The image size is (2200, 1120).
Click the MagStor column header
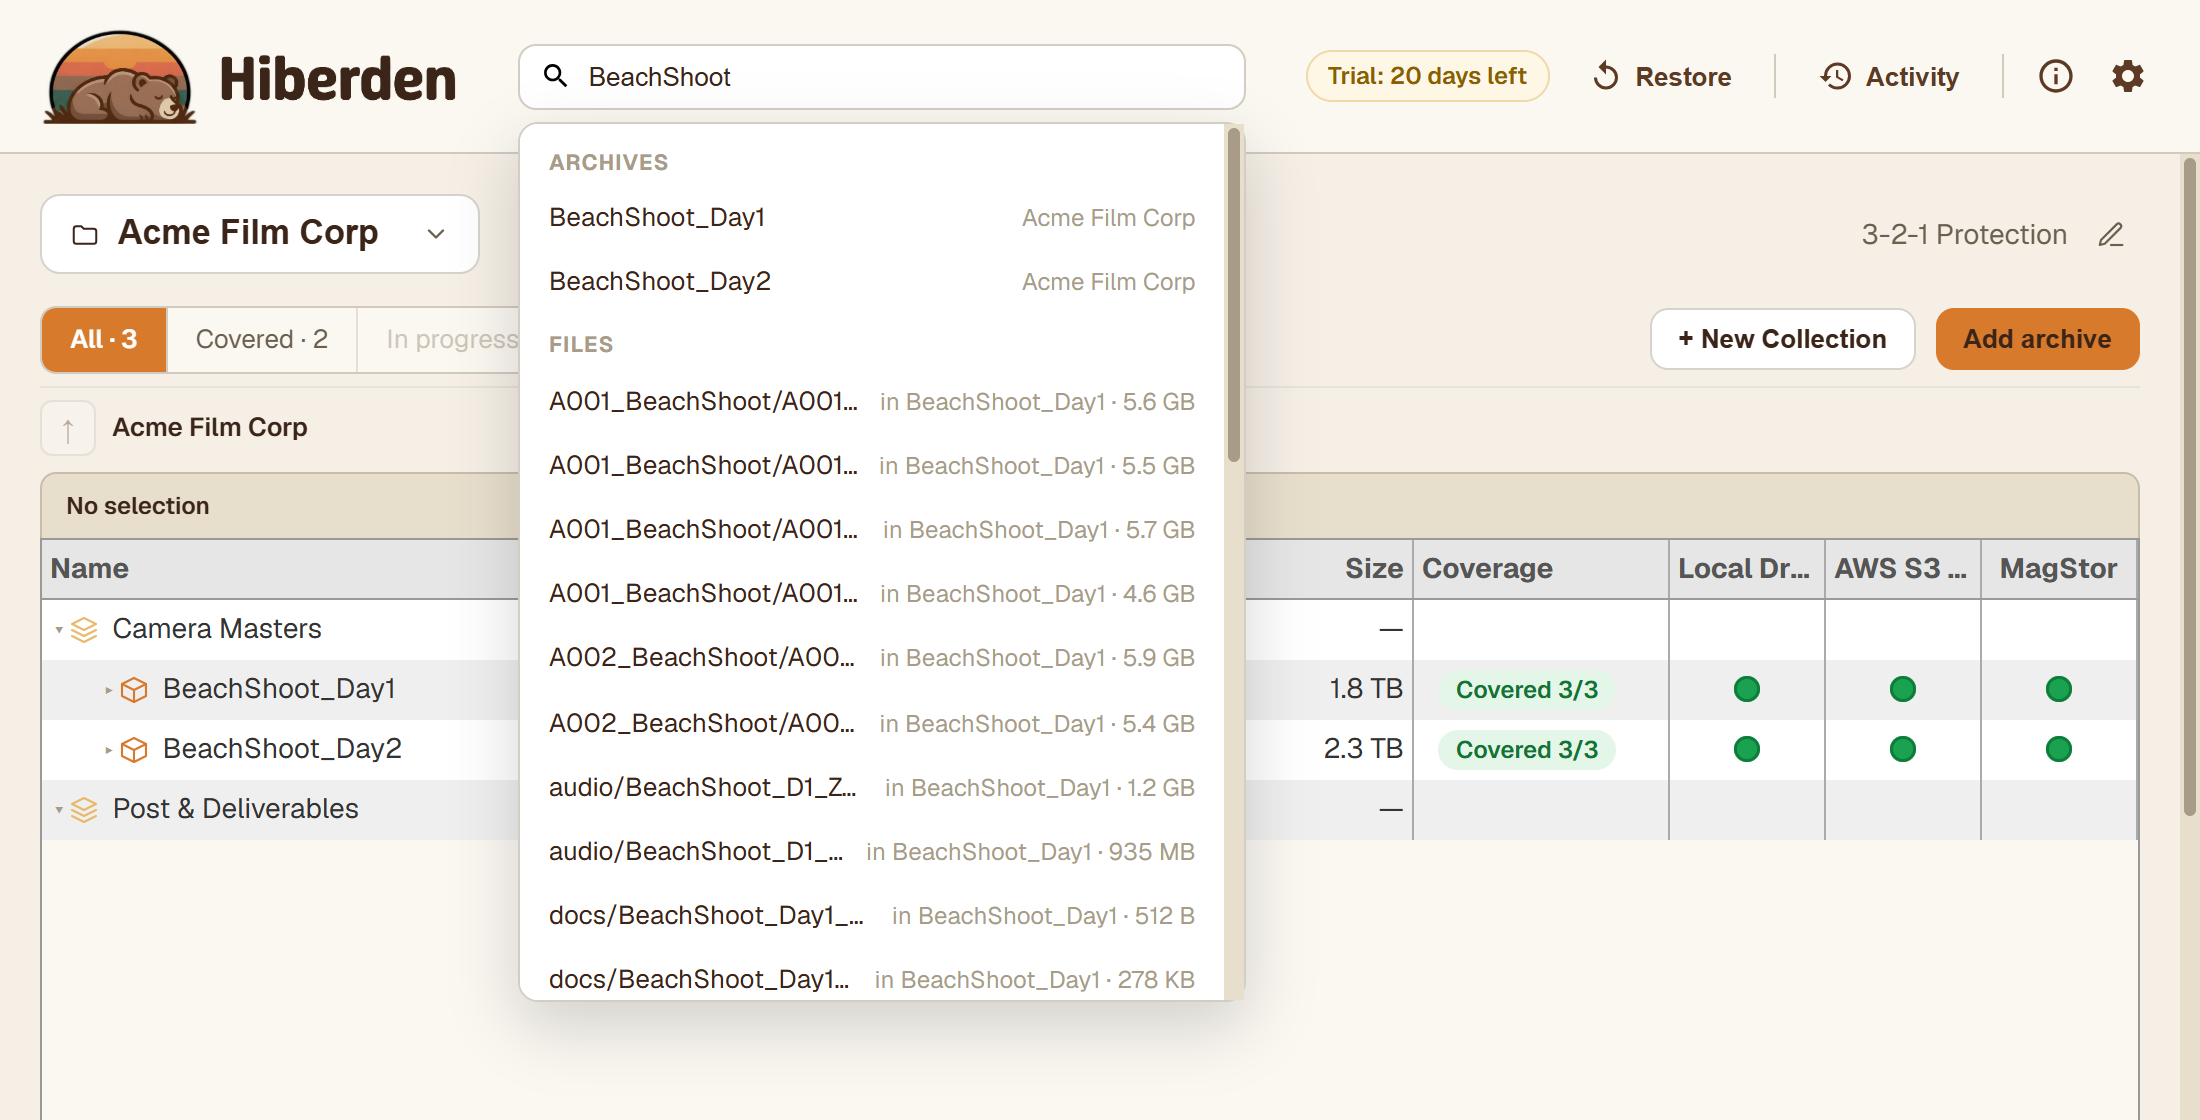[2058, 568]
